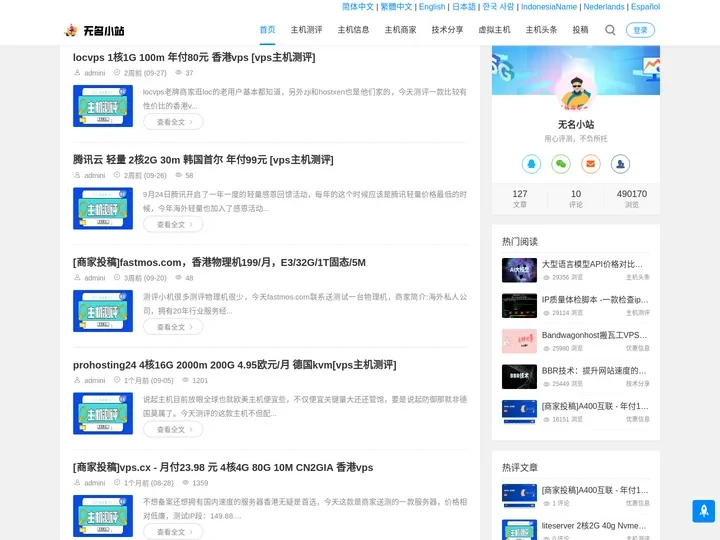Open hot read IP质量体检脚本
Screen dimensions: 720x540
click(x=595, y=299)
